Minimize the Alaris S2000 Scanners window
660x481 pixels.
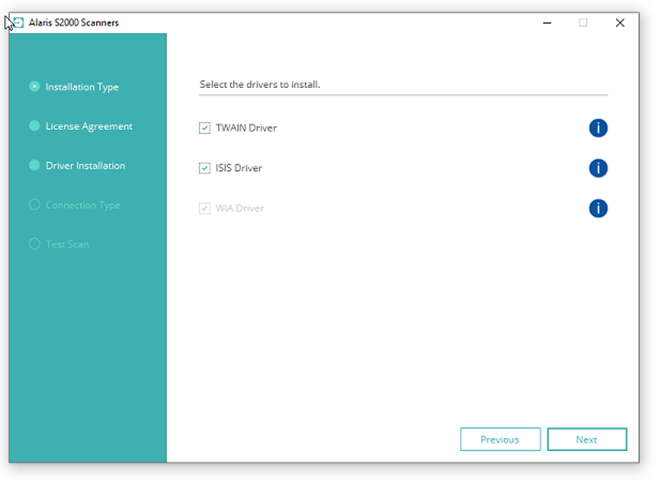pyautogui.click(x=547, y=23)
